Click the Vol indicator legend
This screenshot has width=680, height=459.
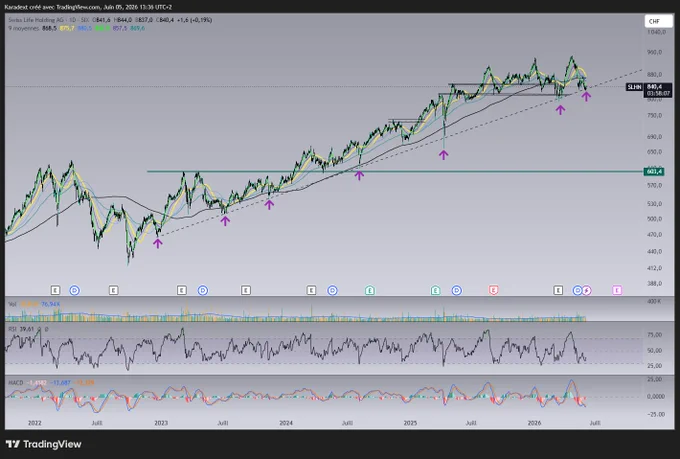point(12,304)
